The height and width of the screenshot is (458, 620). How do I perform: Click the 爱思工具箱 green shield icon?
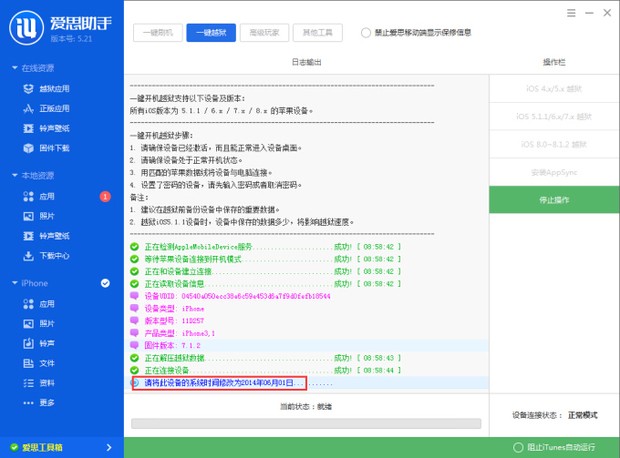14,447
